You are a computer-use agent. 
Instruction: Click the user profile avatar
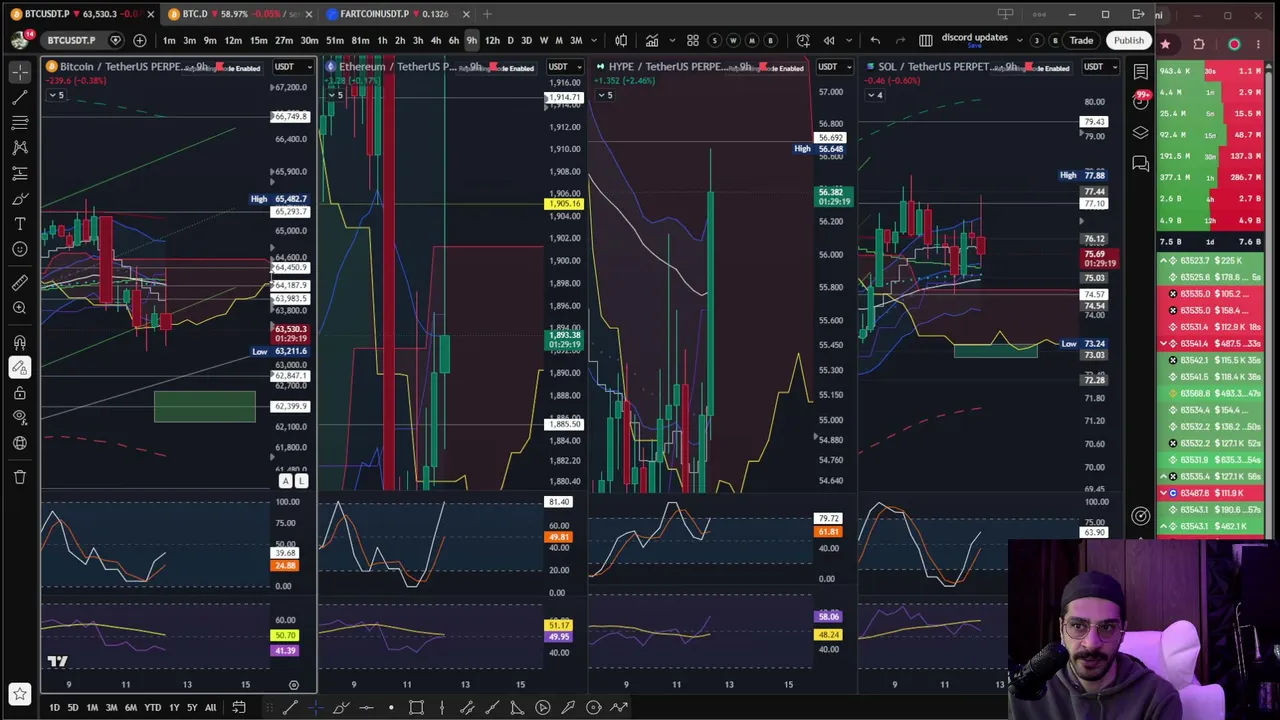click(x=19, y=40)
